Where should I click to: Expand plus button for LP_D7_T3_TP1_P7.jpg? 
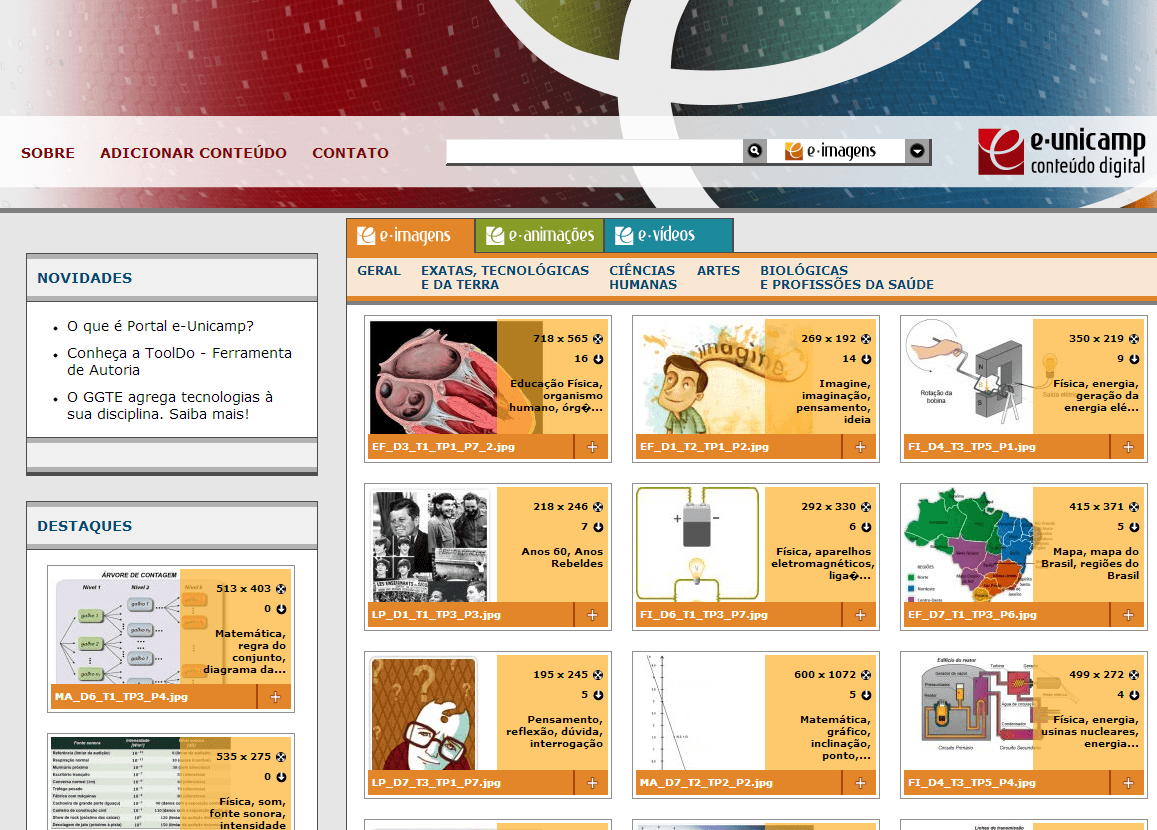[592, 784]
